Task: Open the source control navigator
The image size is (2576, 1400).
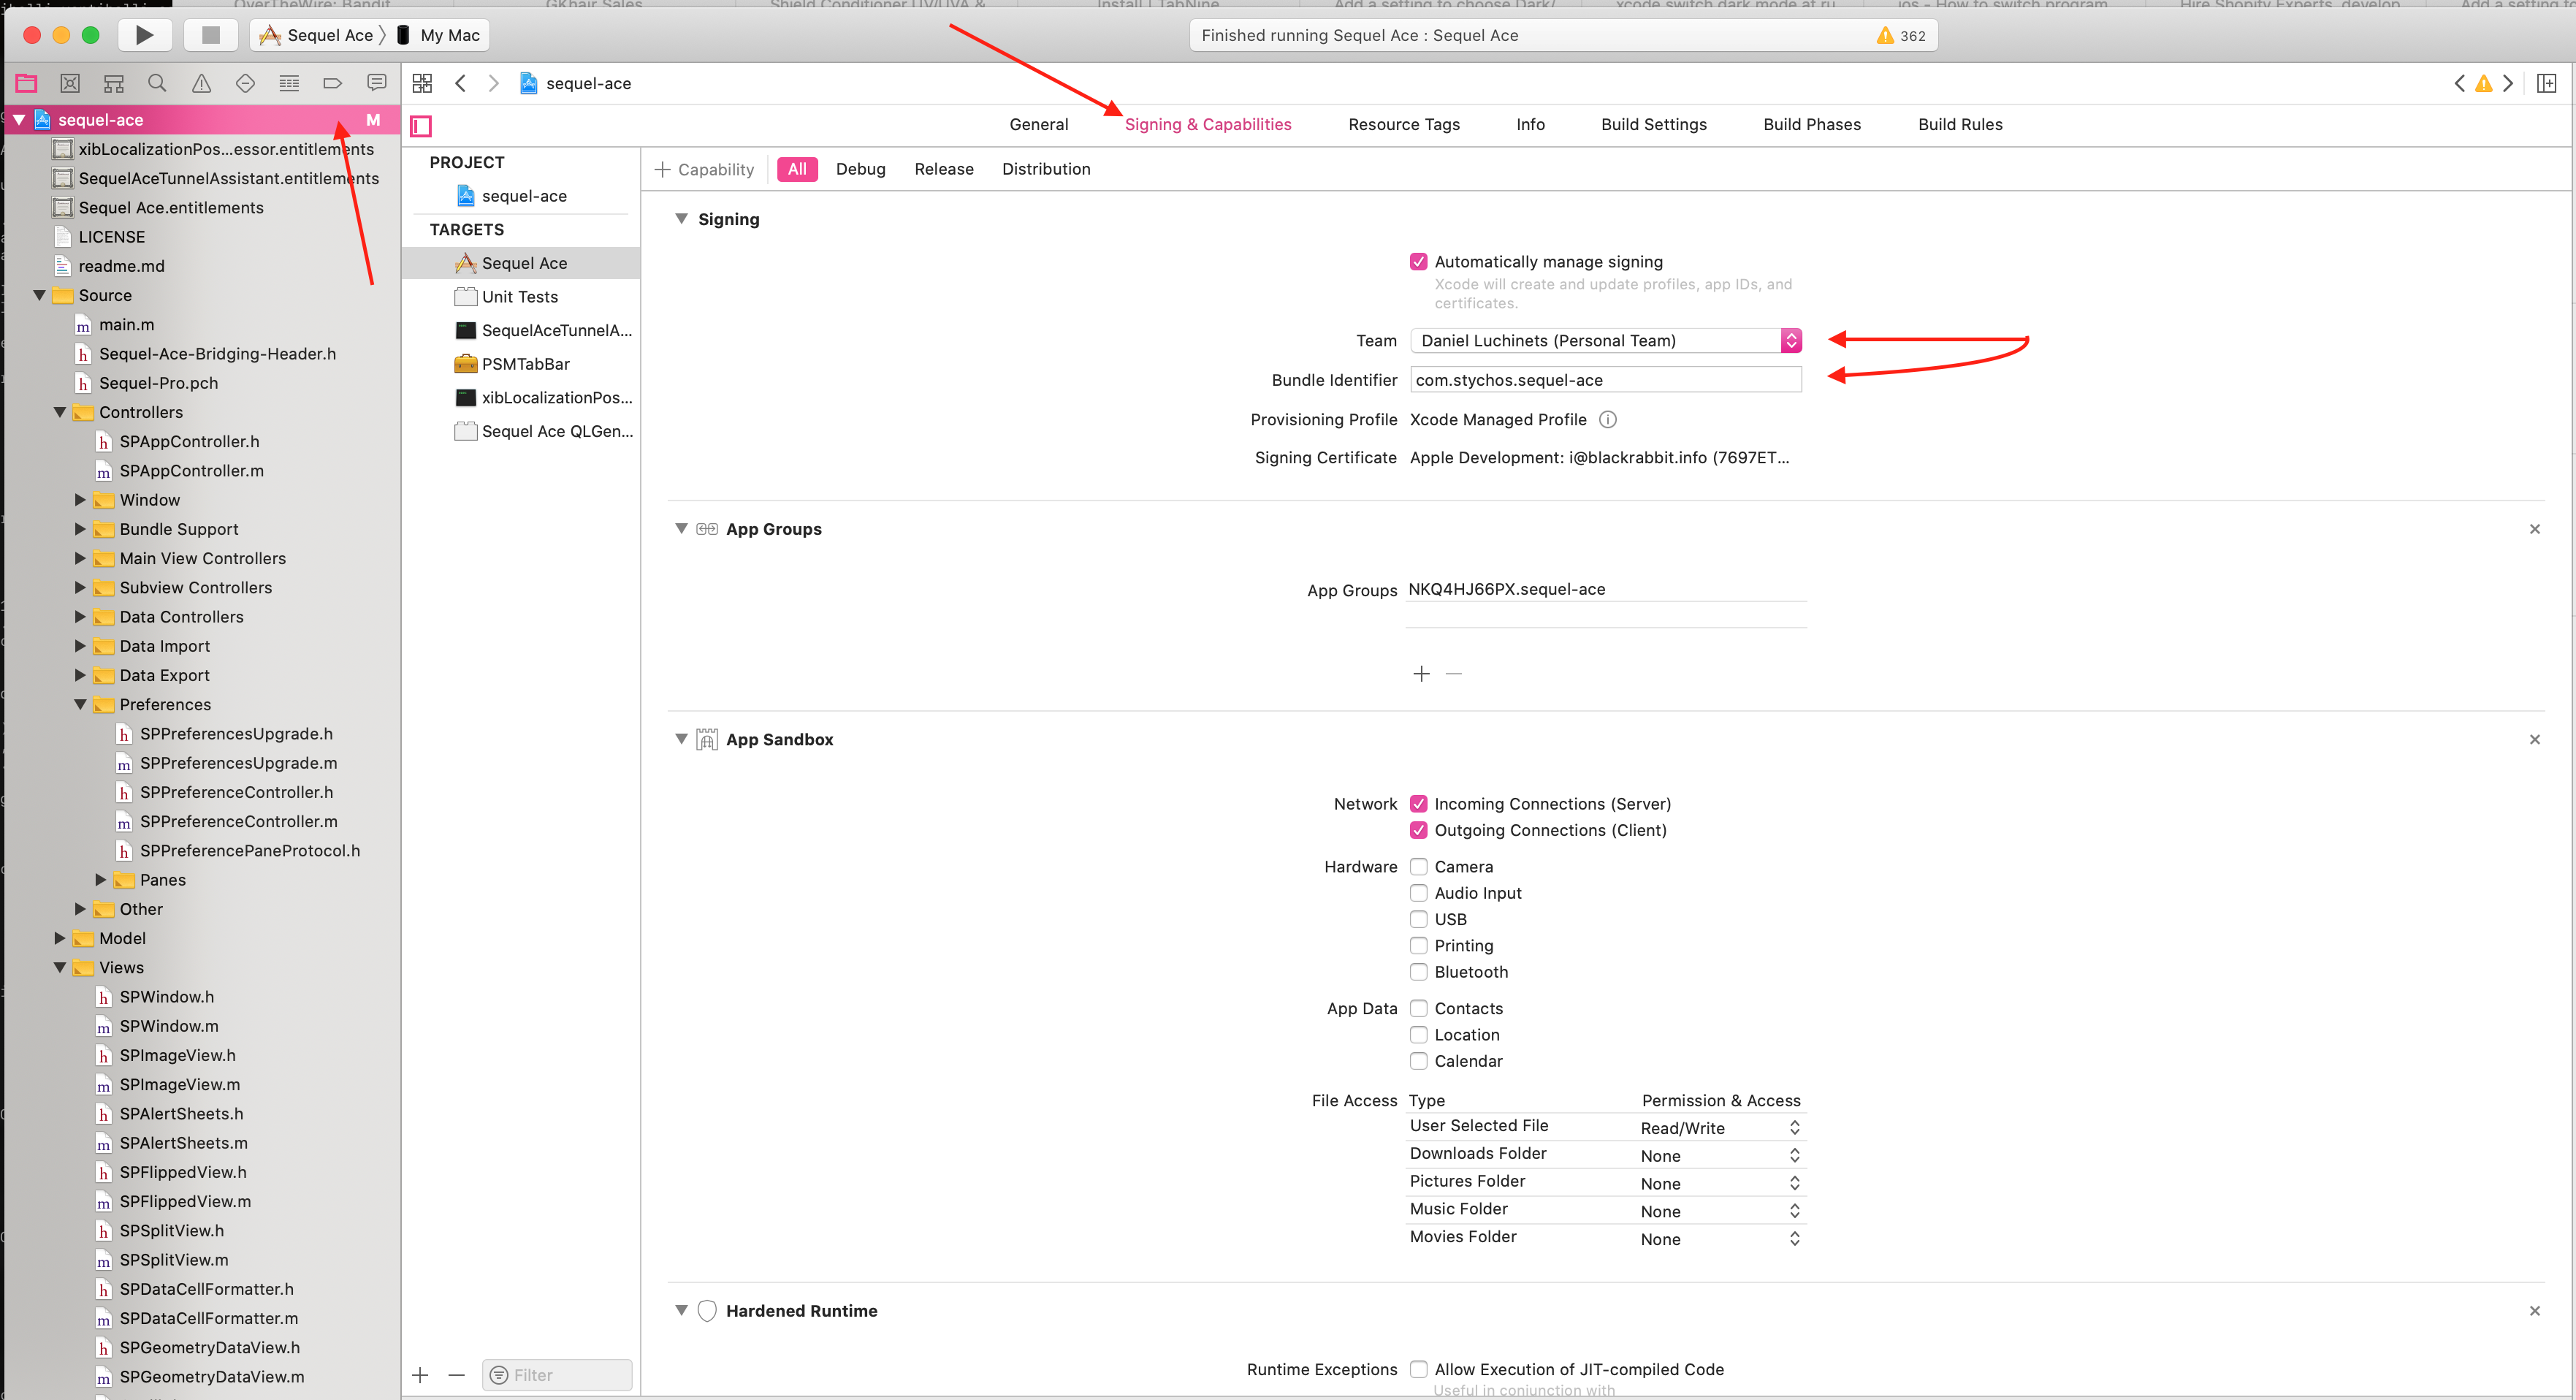Action: (70, 83)
